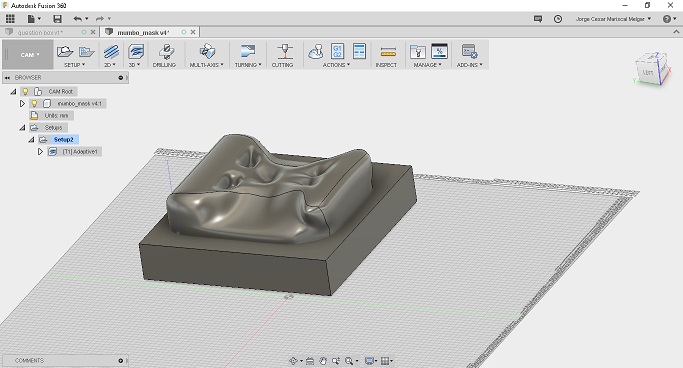
Task: Select the Pan hand tool
Action: coord(323,361)
